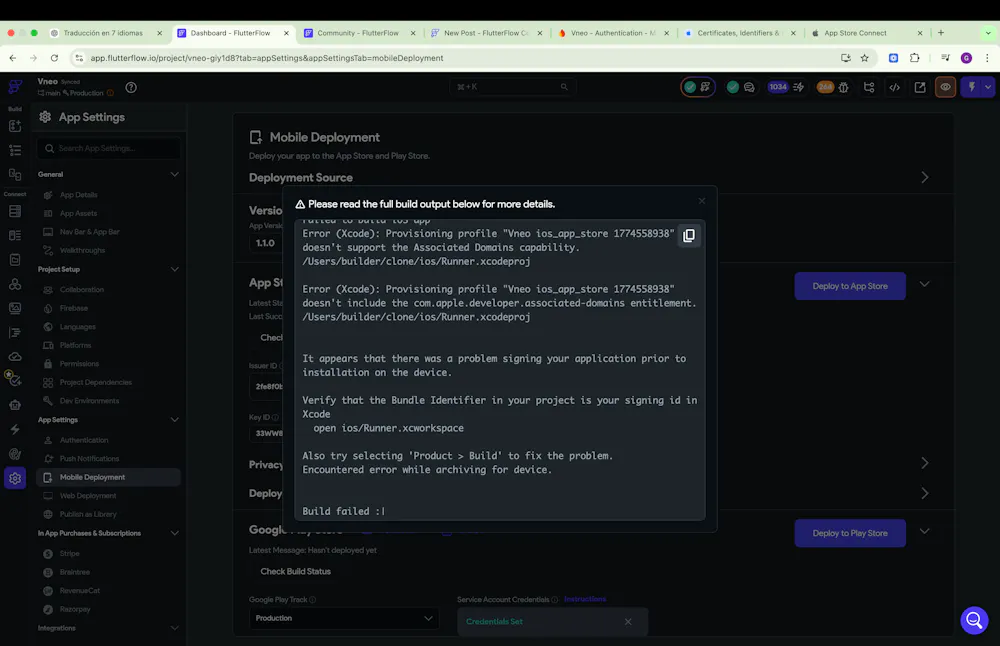
Task: Close the build output dialog
Action: coord(702,201)
